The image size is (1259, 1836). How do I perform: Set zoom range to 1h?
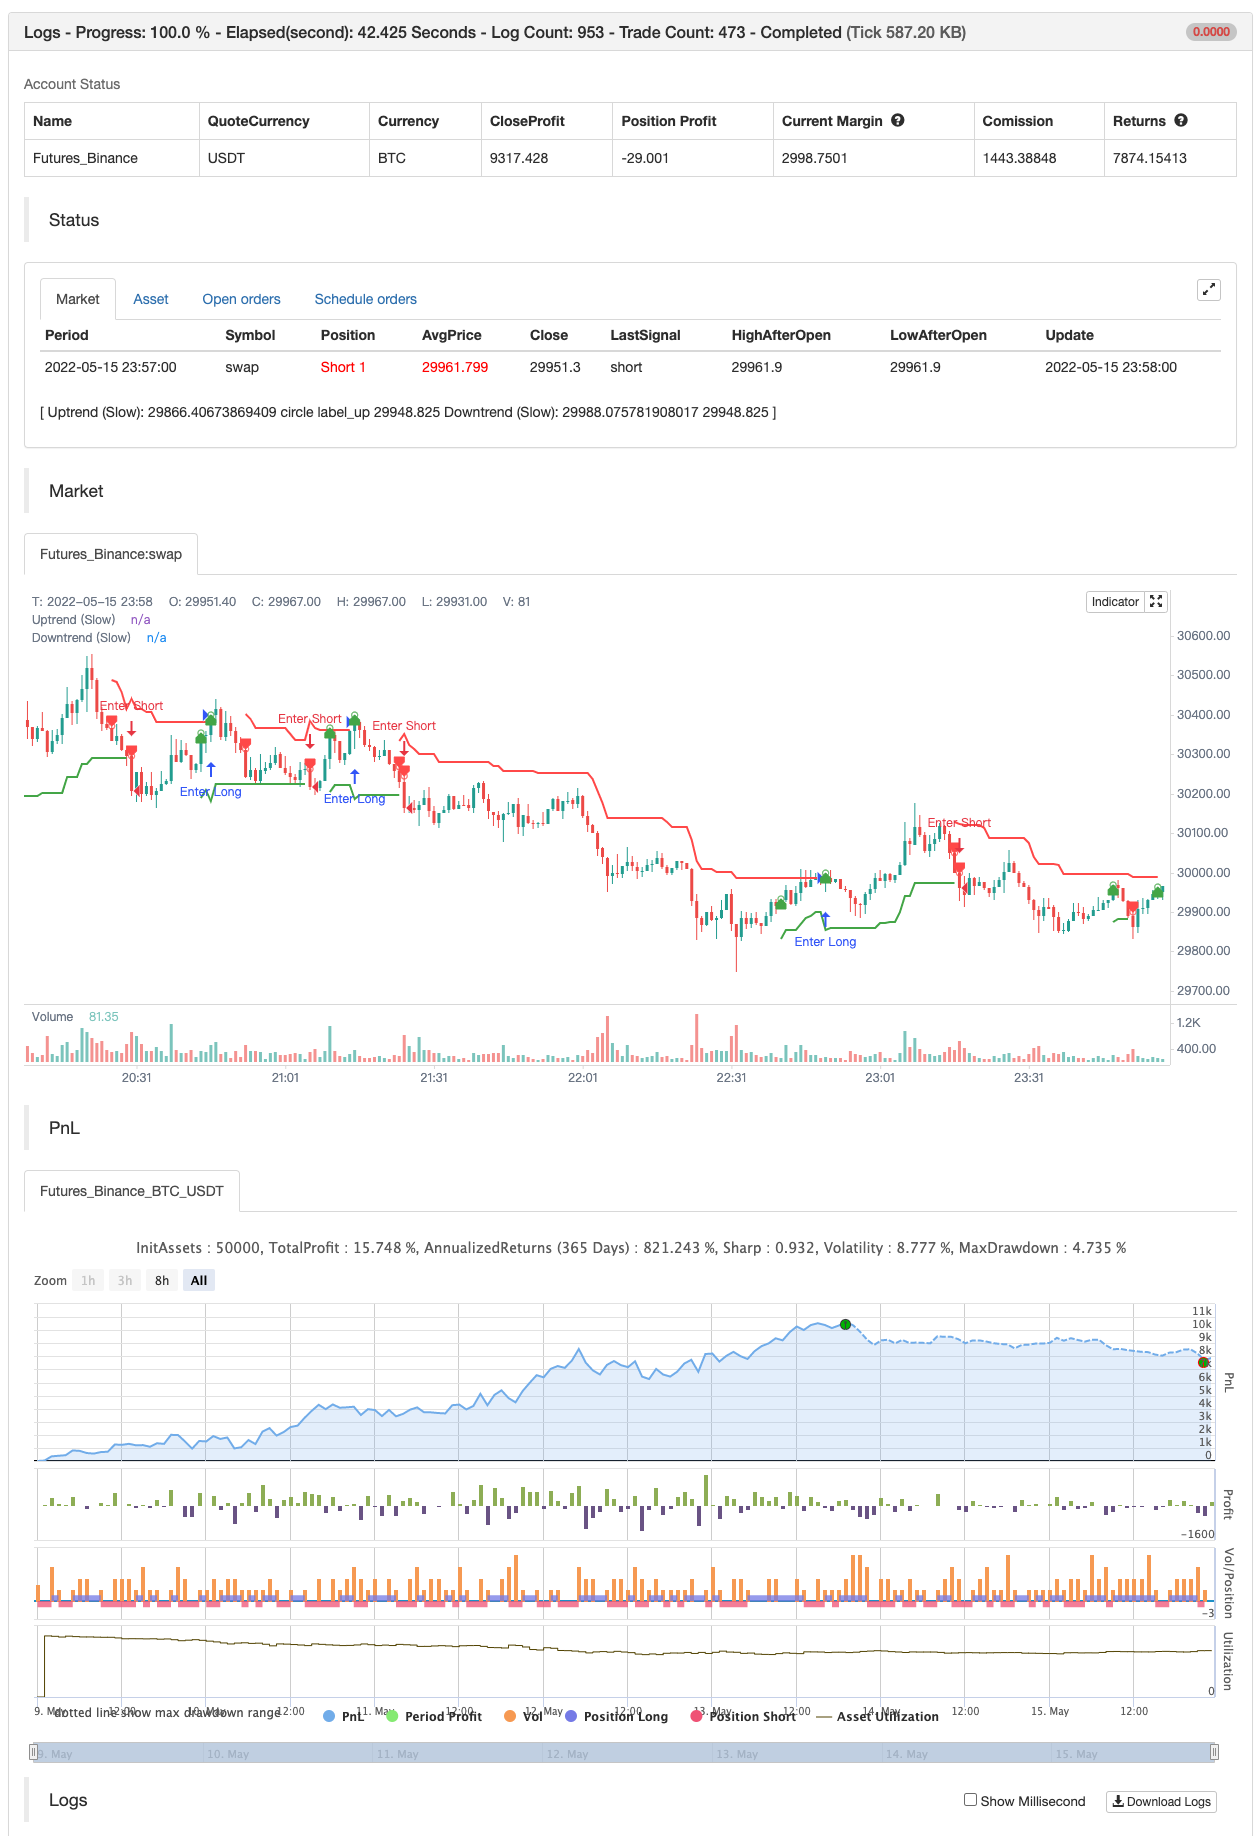[x=88, y=1280]
